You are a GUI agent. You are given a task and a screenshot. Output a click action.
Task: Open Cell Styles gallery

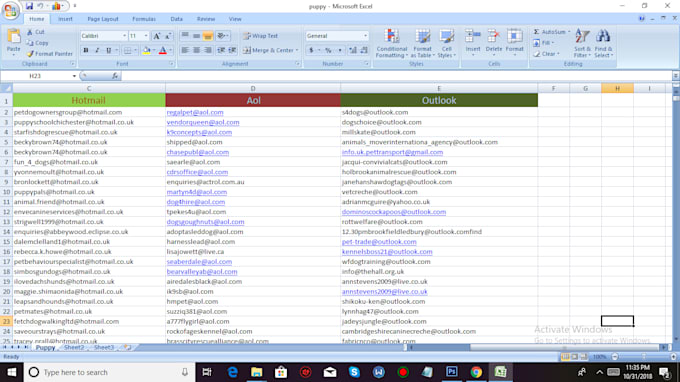click(x=446, y=43)
